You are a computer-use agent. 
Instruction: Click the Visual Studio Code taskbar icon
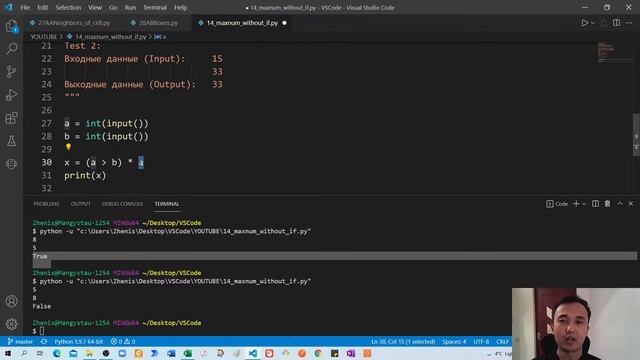click(253, 353)
